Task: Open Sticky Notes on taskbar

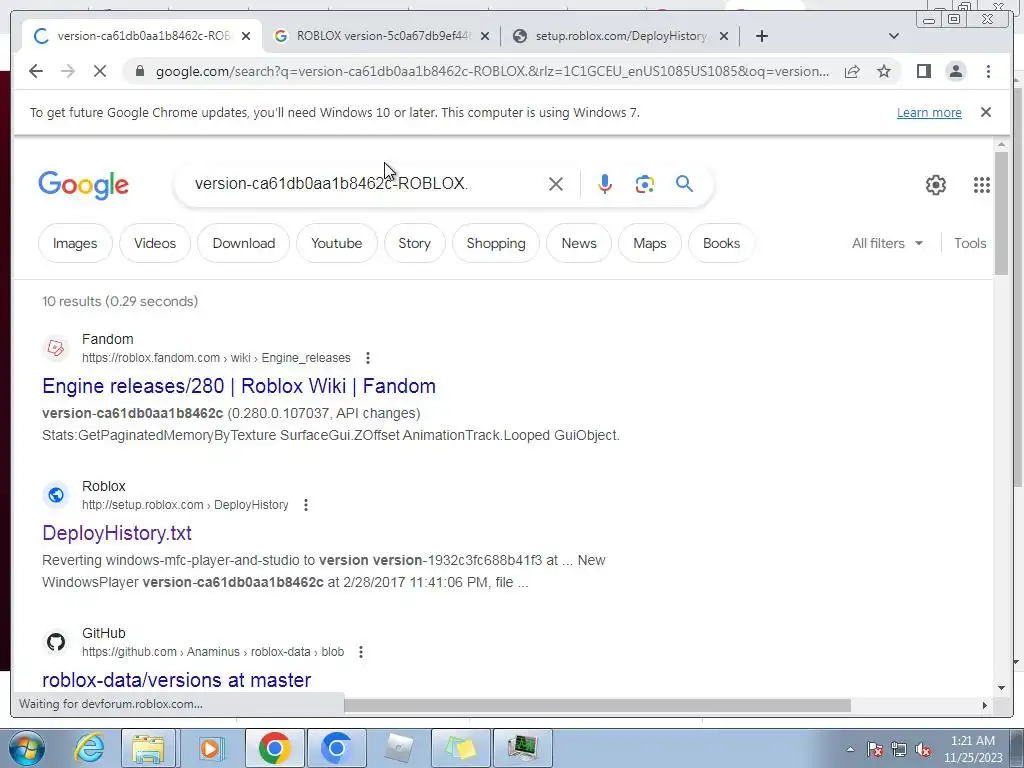Action: coord(460,748)
